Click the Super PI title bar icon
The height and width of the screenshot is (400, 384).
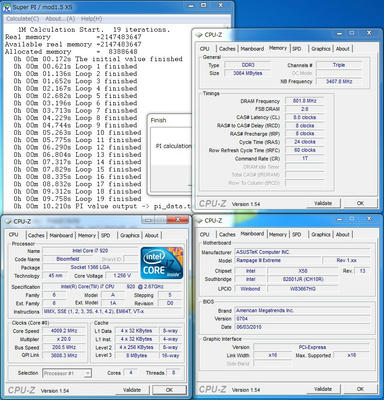(7, 7)
